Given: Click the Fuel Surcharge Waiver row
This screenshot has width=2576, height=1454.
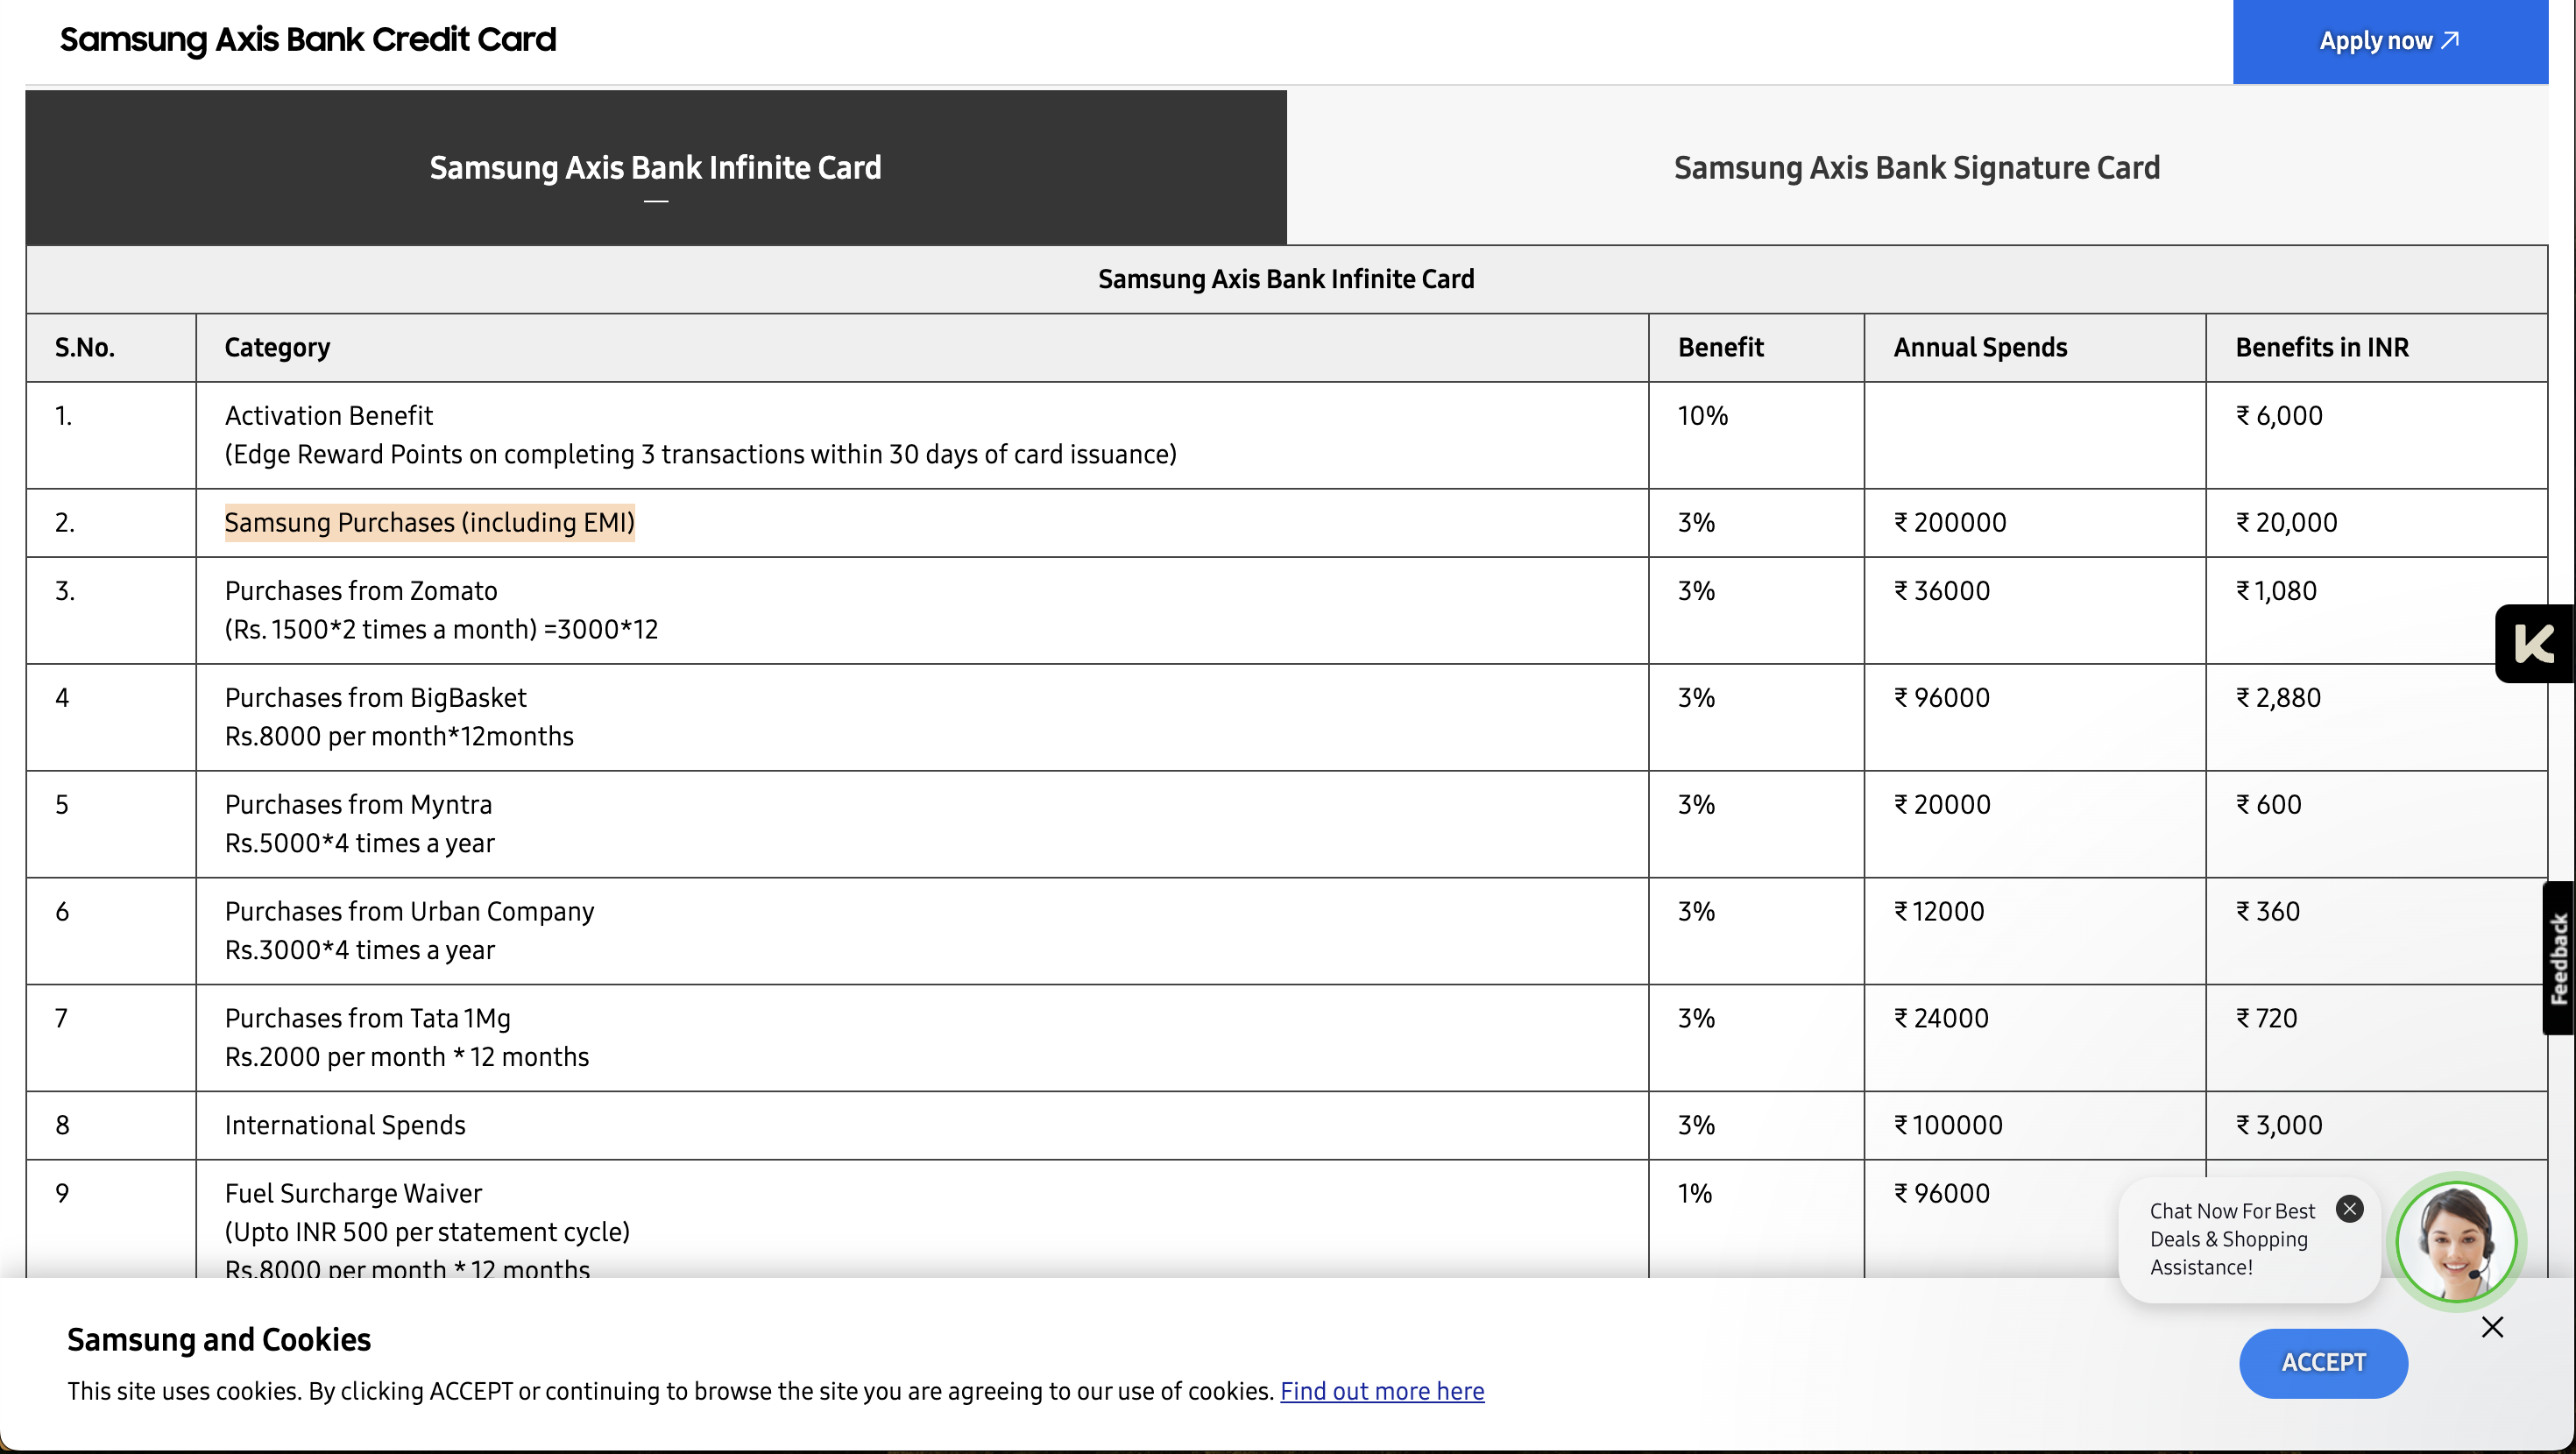Looking at the screenshot, I should click(x=353, y=1193).
